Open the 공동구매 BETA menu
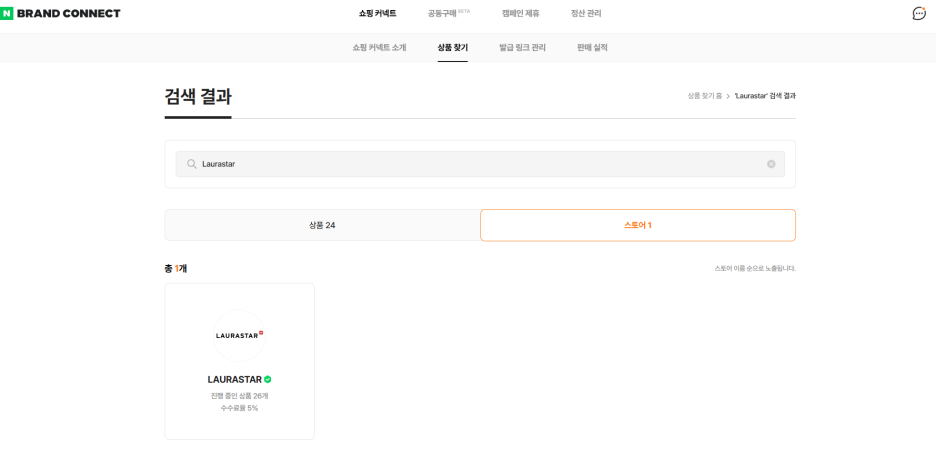The height and width of the screenshot is (460, 936). click(448, 14)
